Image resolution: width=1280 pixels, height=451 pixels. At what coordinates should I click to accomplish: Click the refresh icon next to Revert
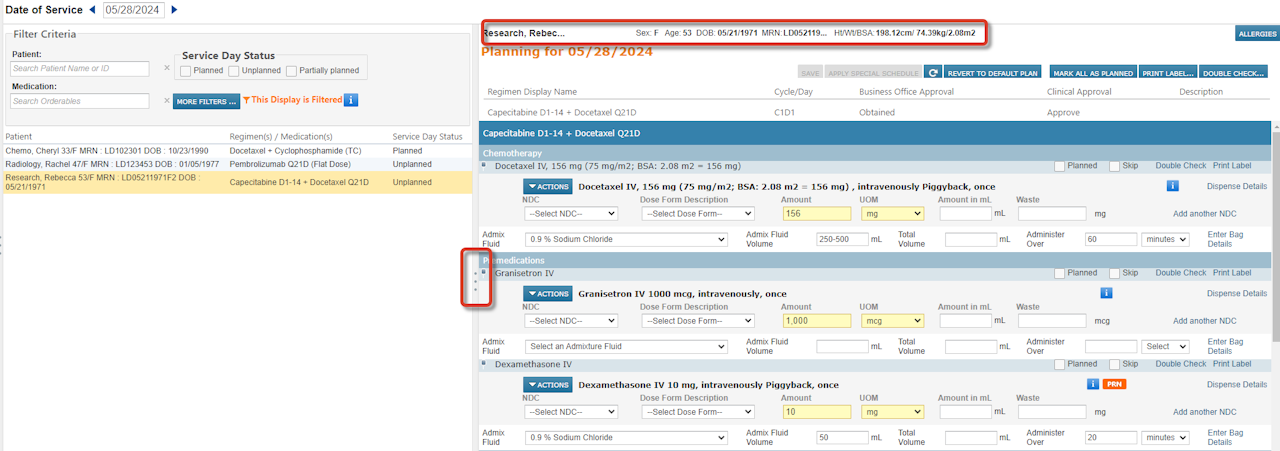pyautogui.click(x=932, y=73)
